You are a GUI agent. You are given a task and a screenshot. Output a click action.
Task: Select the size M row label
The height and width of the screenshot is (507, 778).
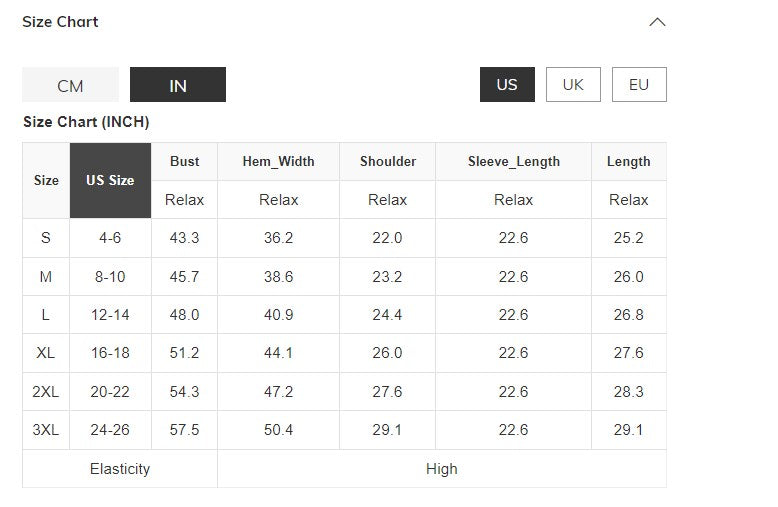click(x=46, y=277)
